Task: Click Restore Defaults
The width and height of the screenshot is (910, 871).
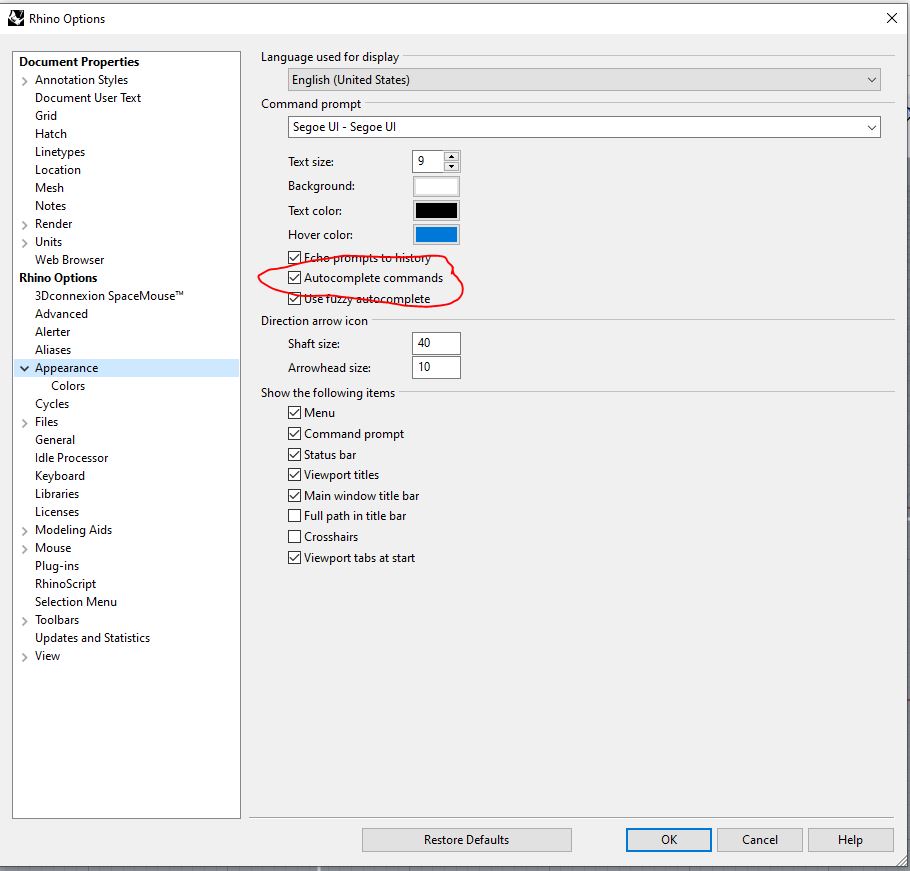Action: point(466,839)
